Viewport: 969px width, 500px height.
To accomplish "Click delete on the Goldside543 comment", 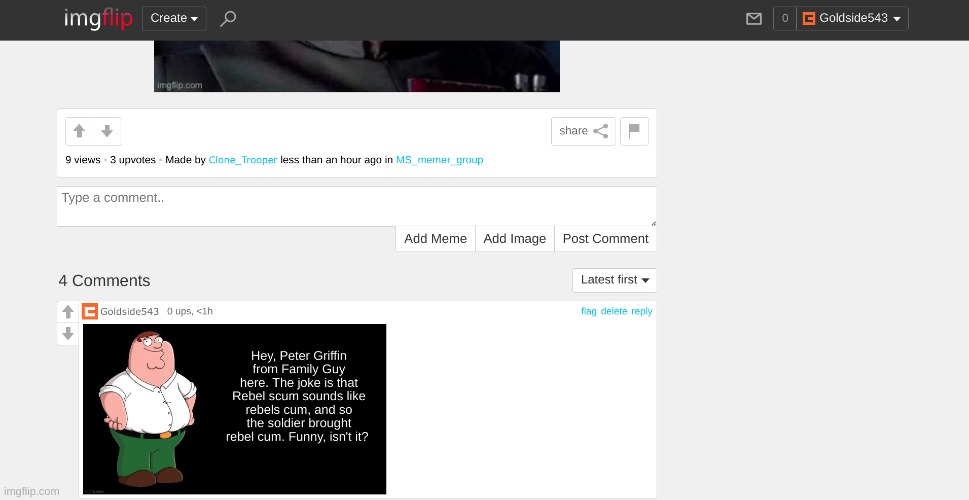I will point(614,311).
